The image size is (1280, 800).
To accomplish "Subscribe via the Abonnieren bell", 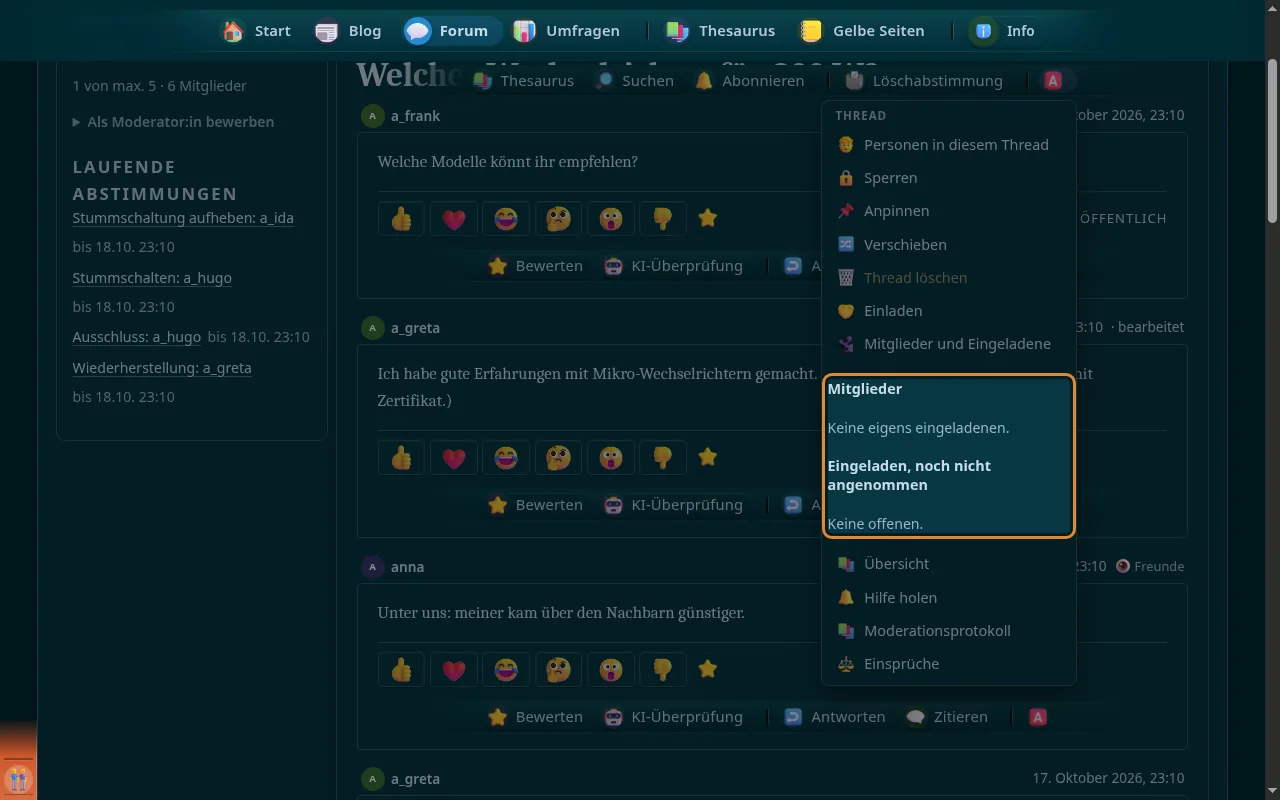I will pyautogui.click(x=749, y=81).
